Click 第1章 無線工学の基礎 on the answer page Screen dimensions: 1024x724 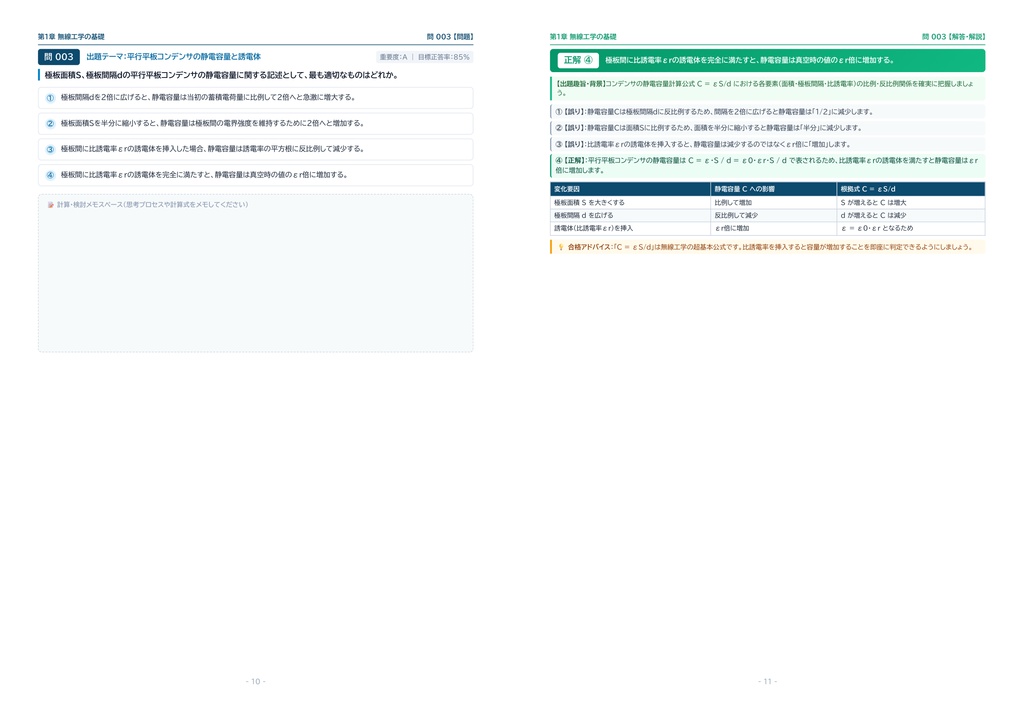tap(583, 37)
